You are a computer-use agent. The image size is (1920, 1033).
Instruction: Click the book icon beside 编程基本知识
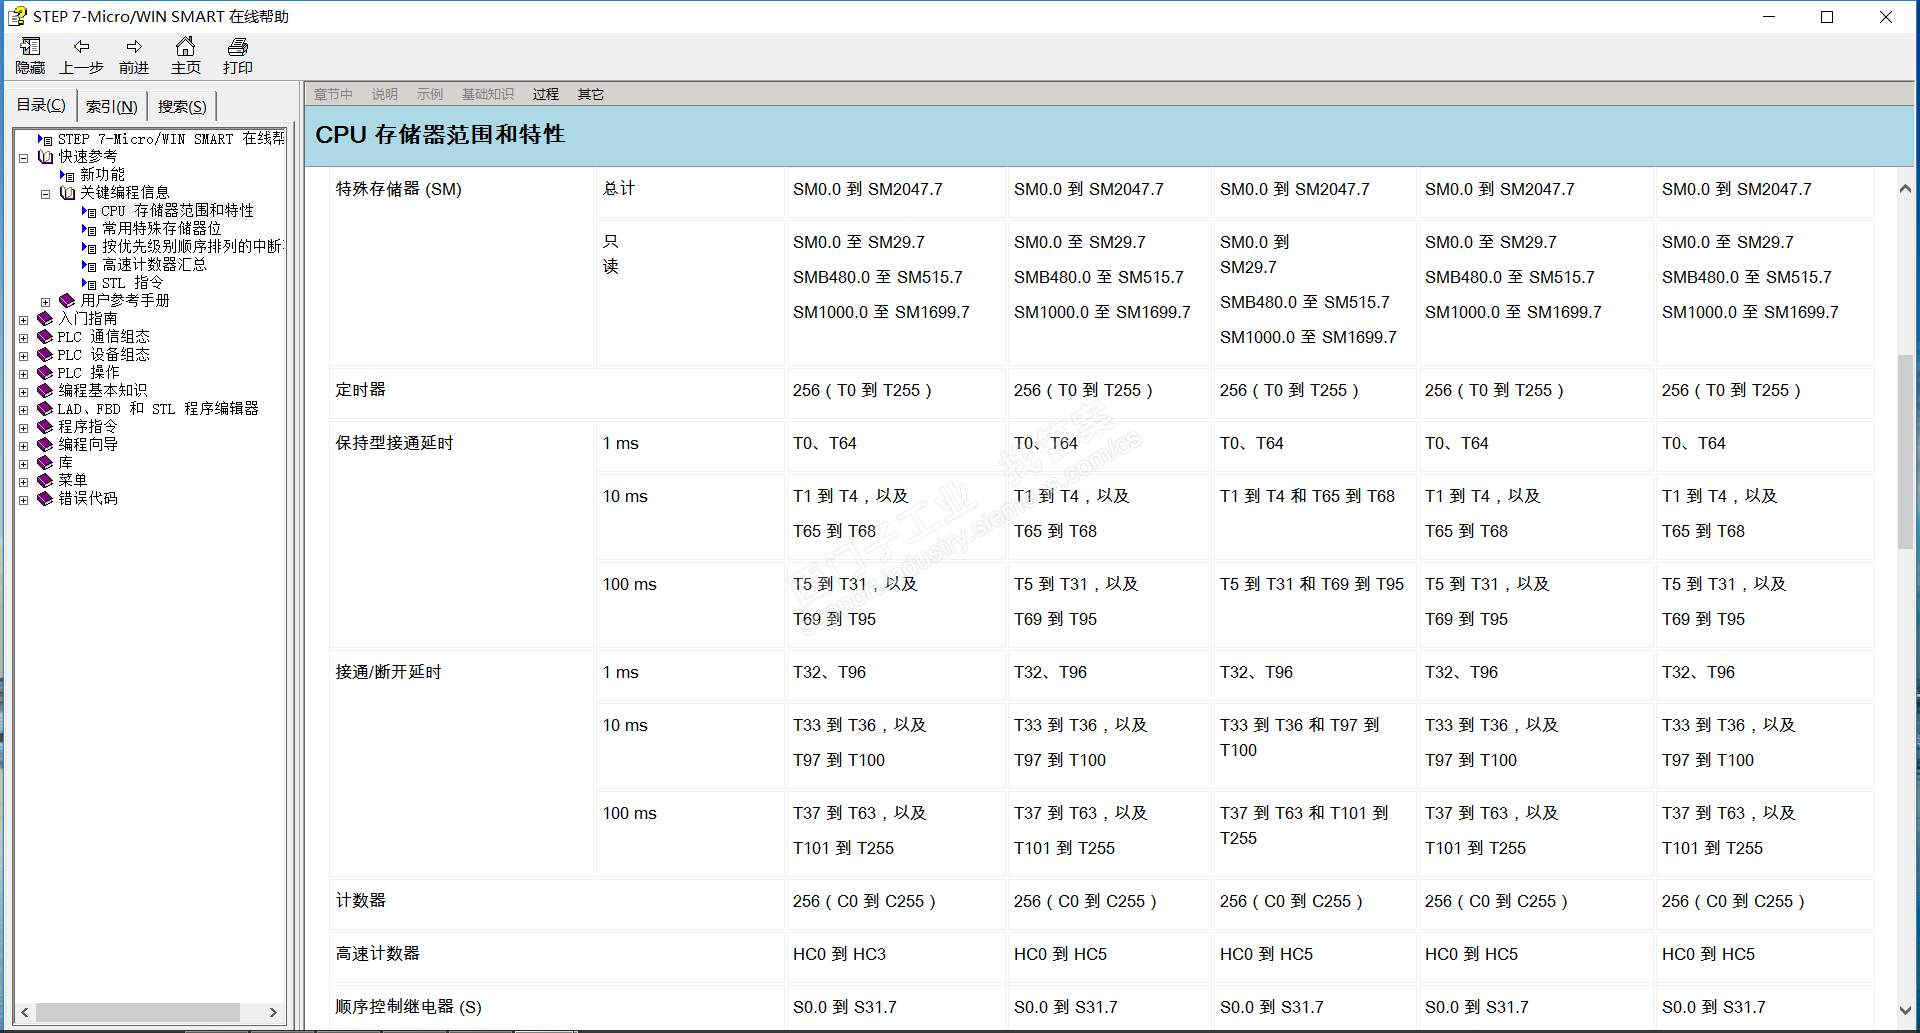45,390
